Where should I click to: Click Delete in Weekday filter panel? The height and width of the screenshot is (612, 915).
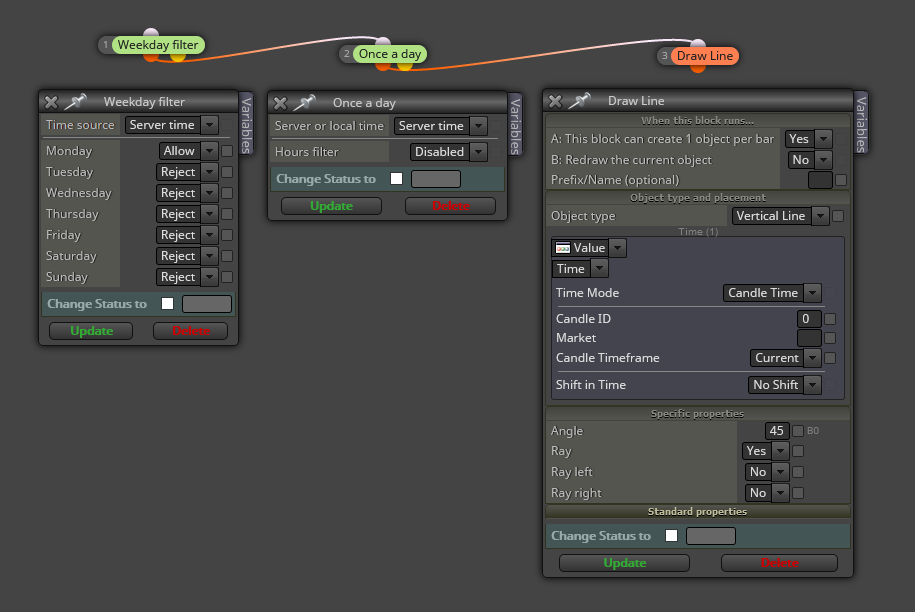pyautogui.click(x=190, y=331)
